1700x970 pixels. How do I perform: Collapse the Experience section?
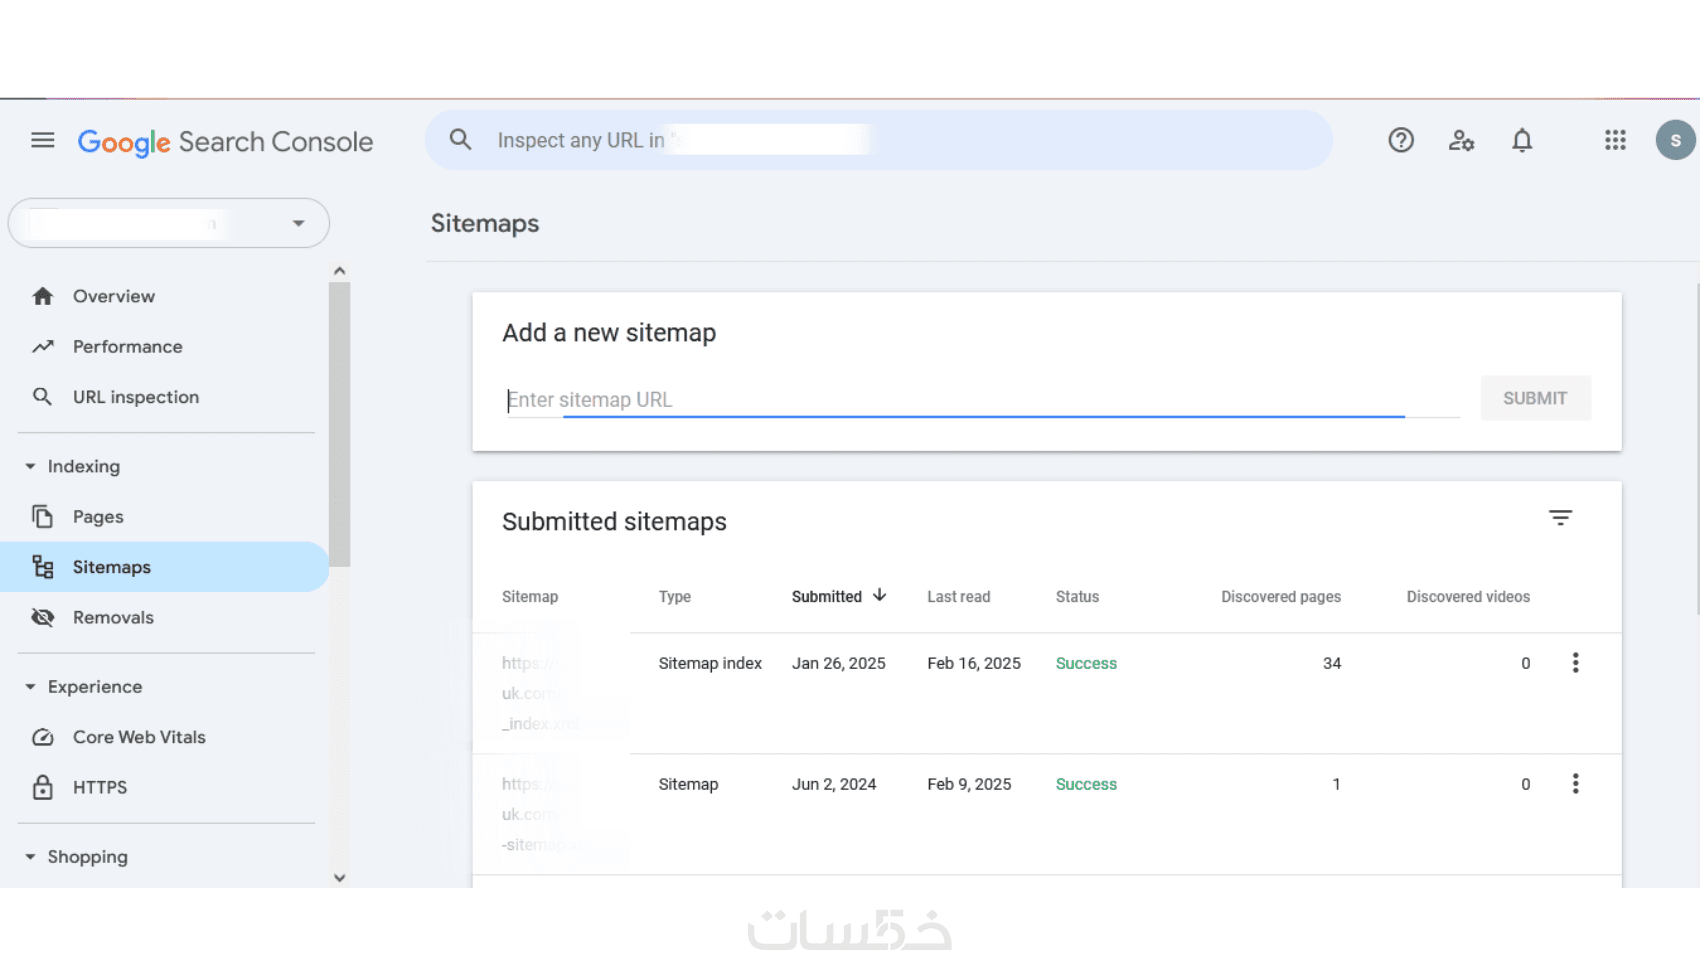[x=31, y=687]
